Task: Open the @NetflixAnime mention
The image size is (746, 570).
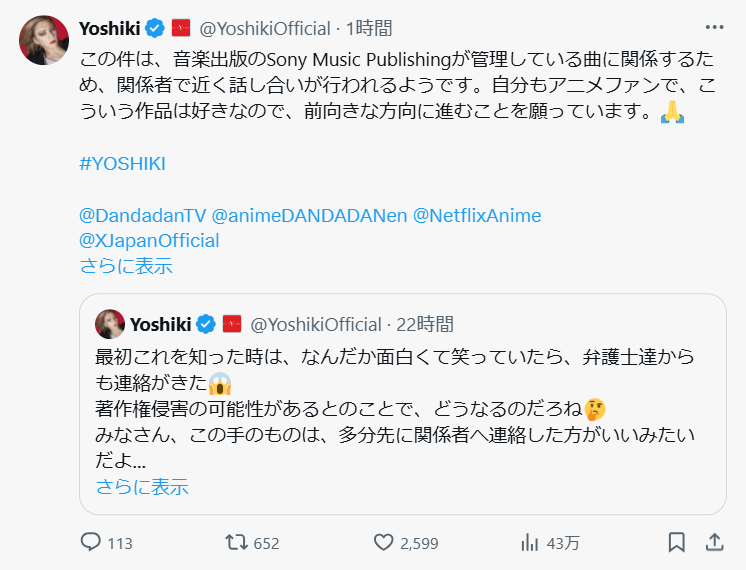Action: (x=477, y=216)
